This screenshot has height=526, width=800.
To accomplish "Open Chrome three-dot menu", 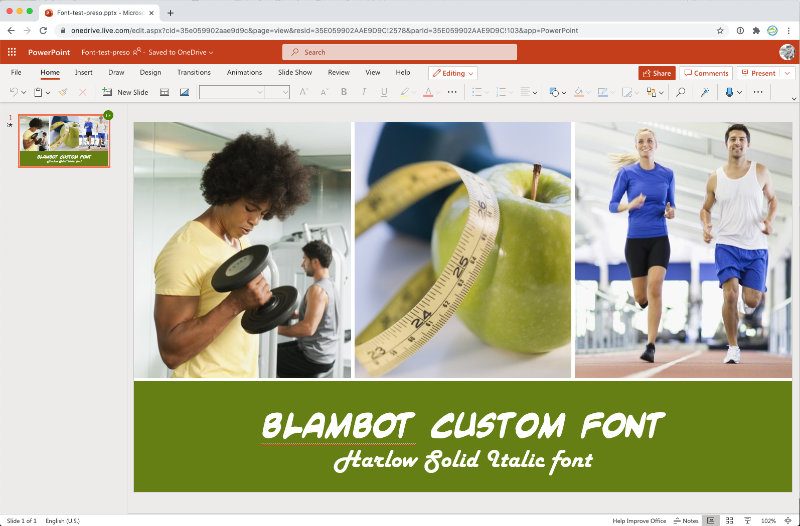I will 788,31.
